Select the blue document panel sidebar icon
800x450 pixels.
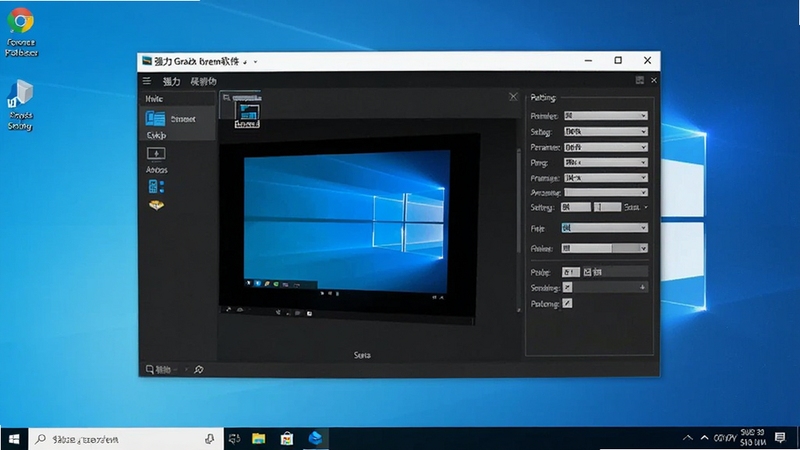click(155, 118)
